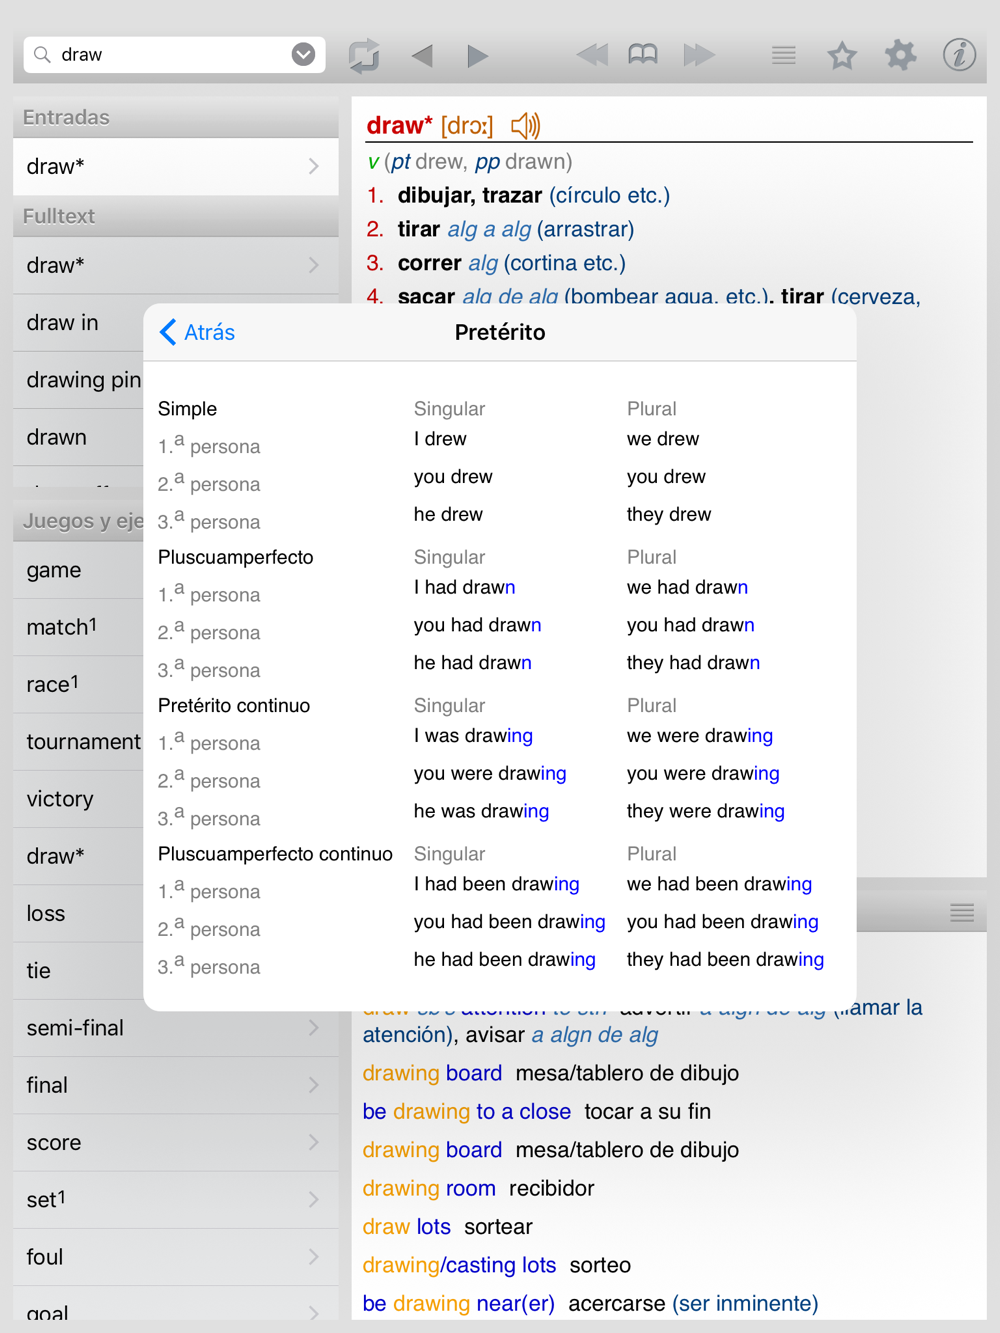This screenshot has height=1333, width=1000.
Task: Expand the final row chevron
Action: point(314,1085)
